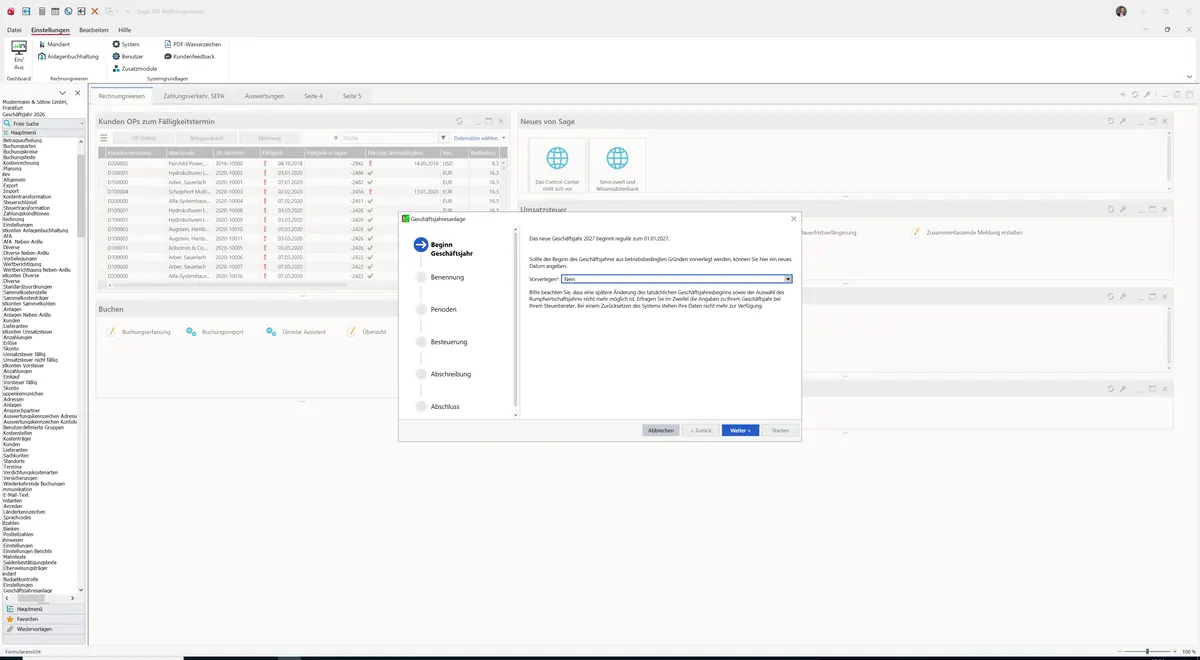Switch to the Auswertungen tab
1200x660 pixels.
[x=265, y=96]
